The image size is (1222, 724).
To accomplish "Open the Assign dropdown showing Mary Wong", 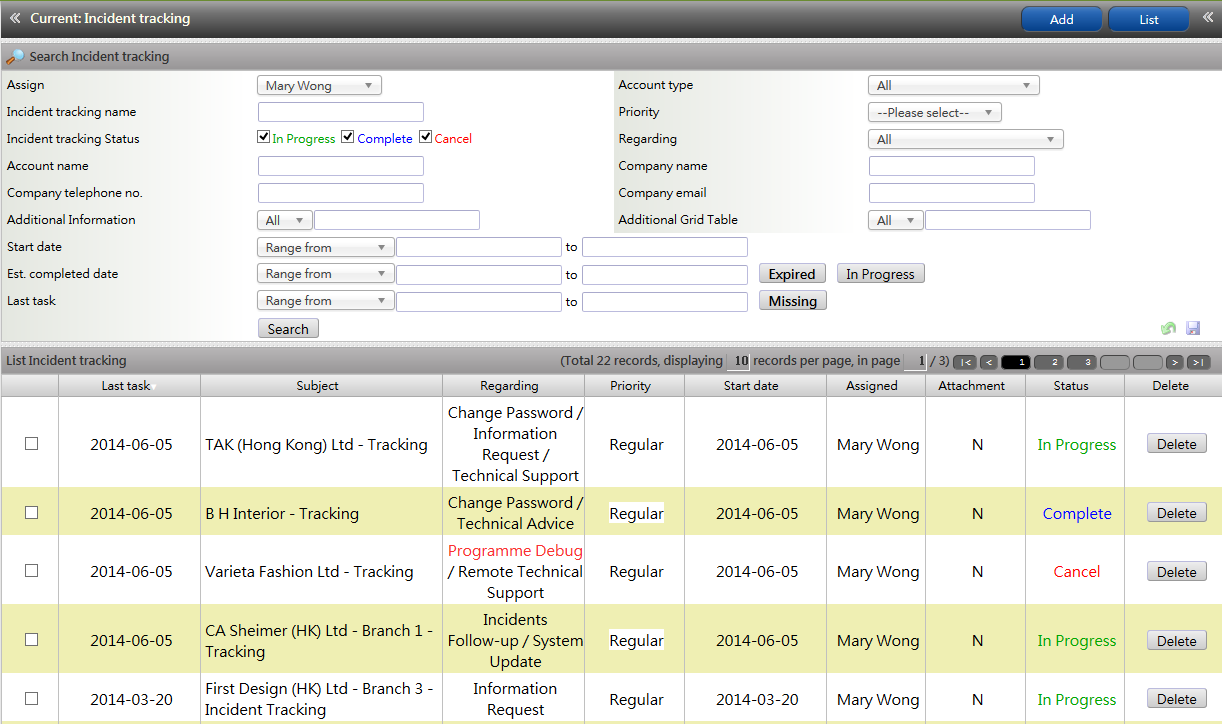I will 319,86.
